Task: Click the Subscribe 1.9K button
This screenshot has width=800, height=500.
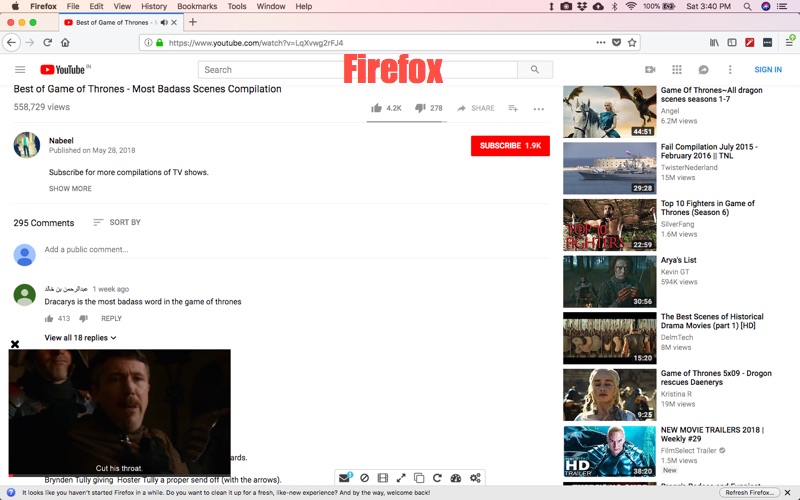Action: (510, 145)
